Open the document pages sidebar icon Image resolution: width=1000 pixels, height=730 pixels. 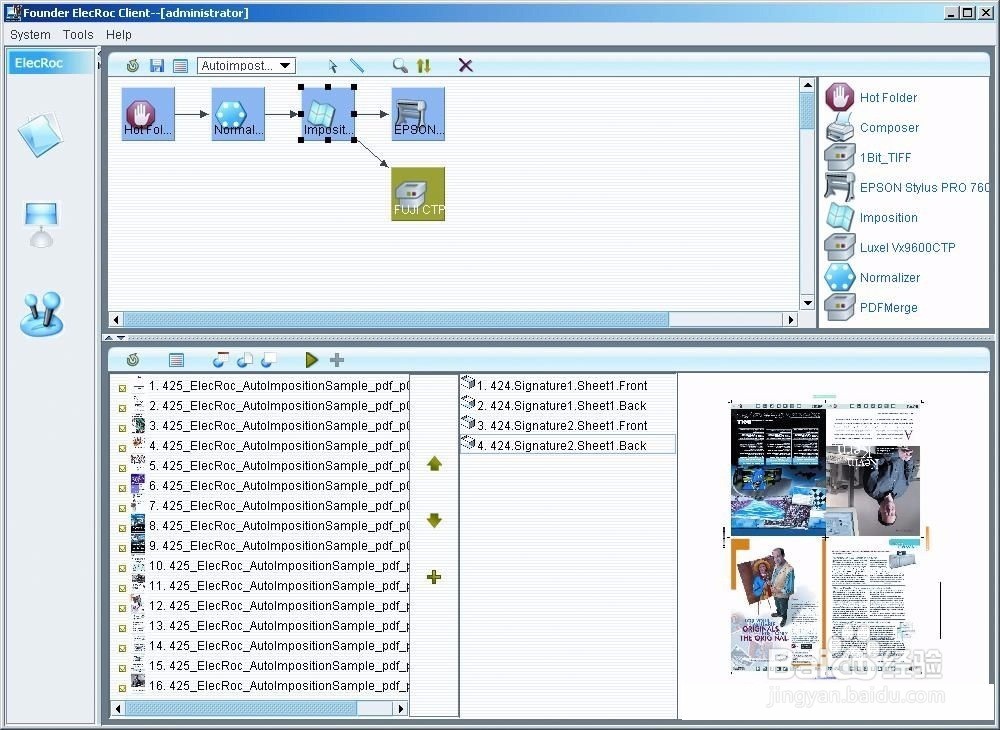click(41, 135)
